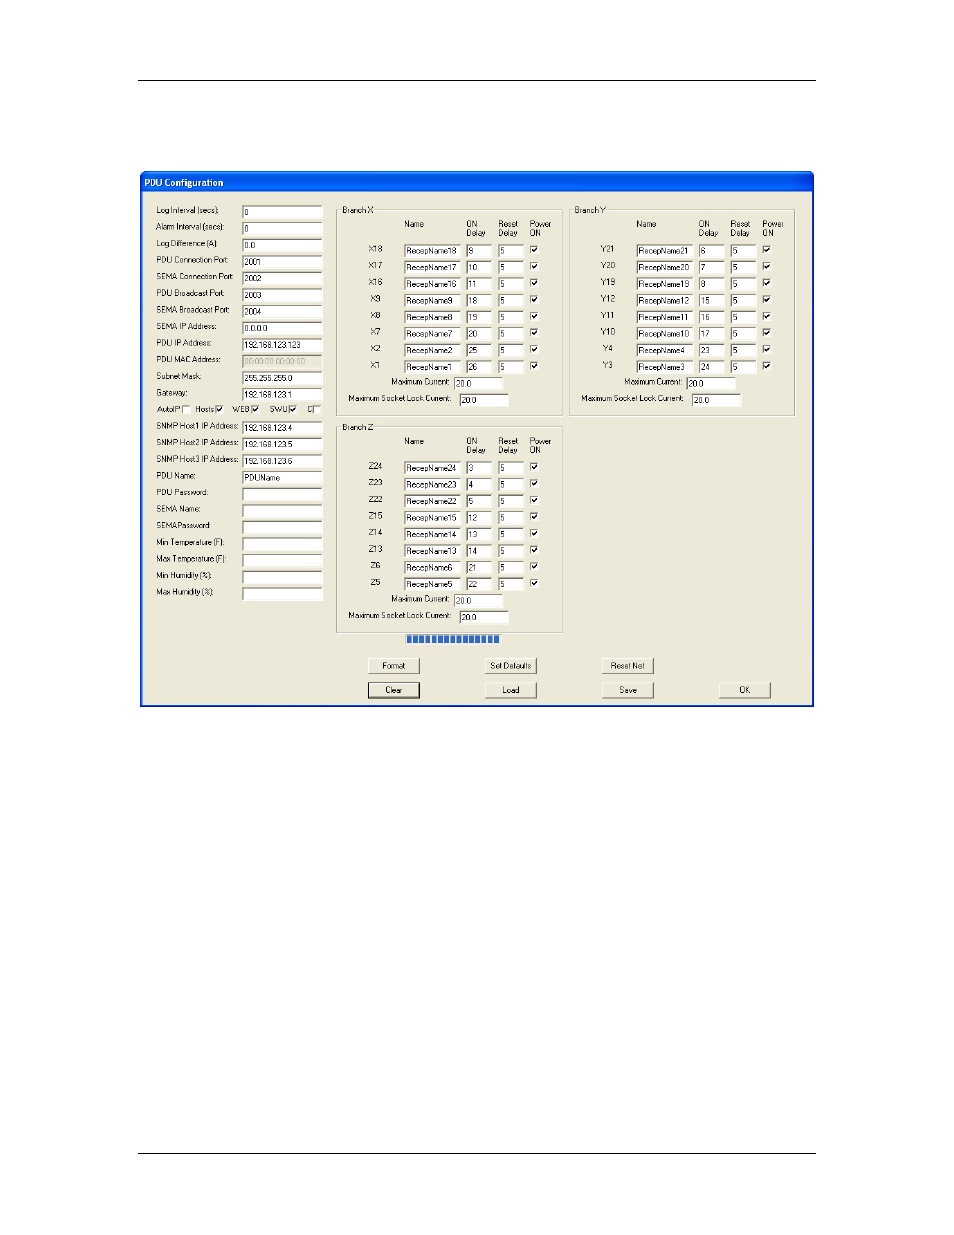Edit Branch X Maximum Current field
Viewport: 954px width, 1235px height.
(x=478, y=383)
